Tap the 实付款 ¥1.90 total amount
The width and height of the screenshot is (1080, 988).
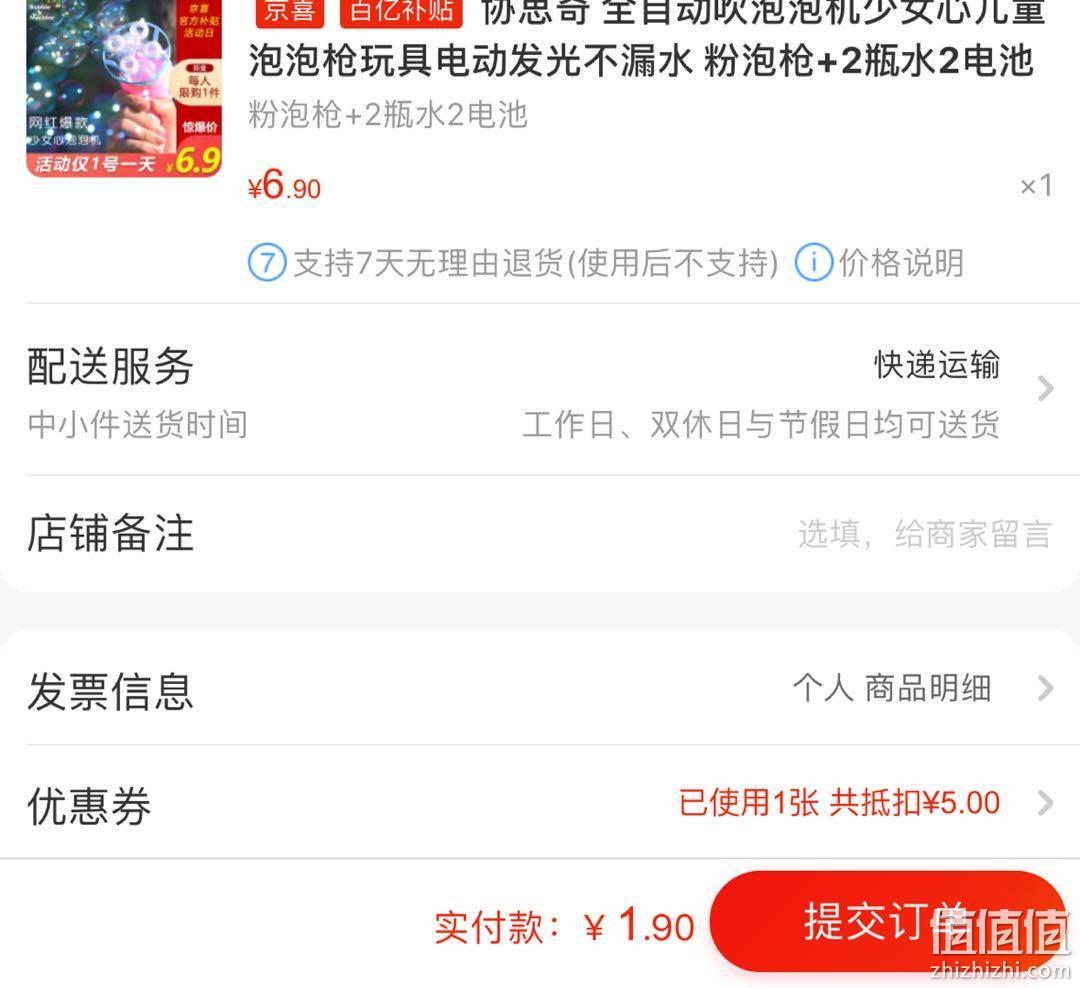[564, 925]
